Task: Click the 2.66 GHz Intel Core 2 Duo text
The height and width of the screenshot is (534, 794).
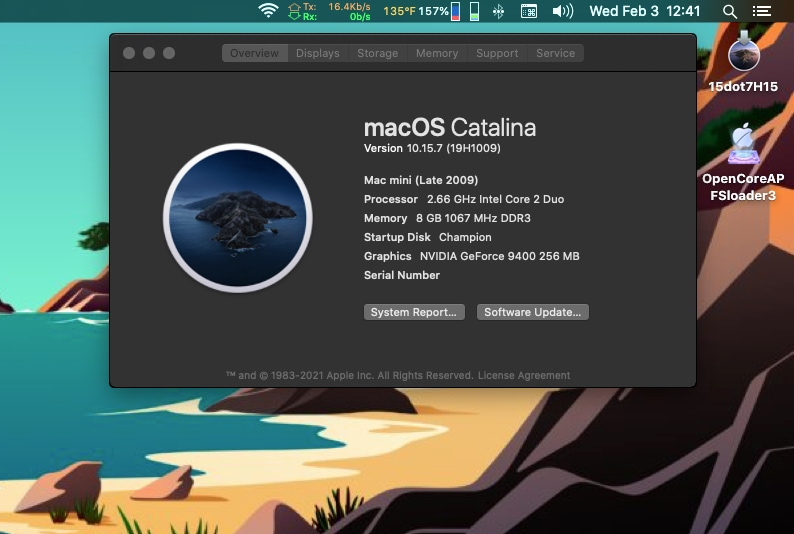Action: point(495,199)
